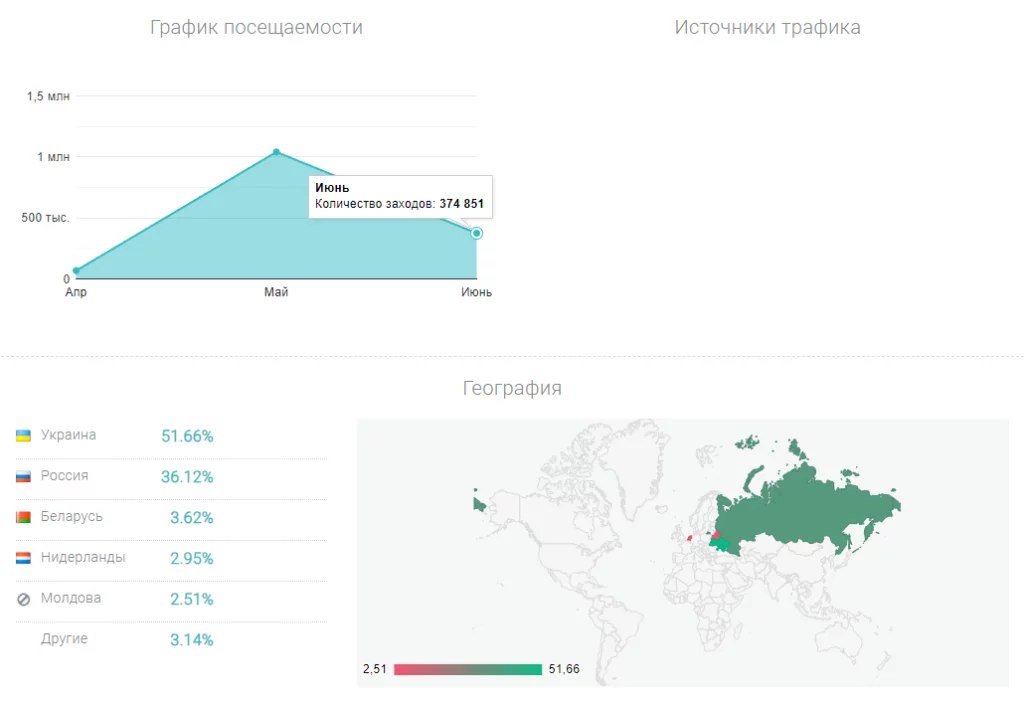Click the Ukraine flag icon
This screenshot has height=702, width=1024.
coord(23,436)
